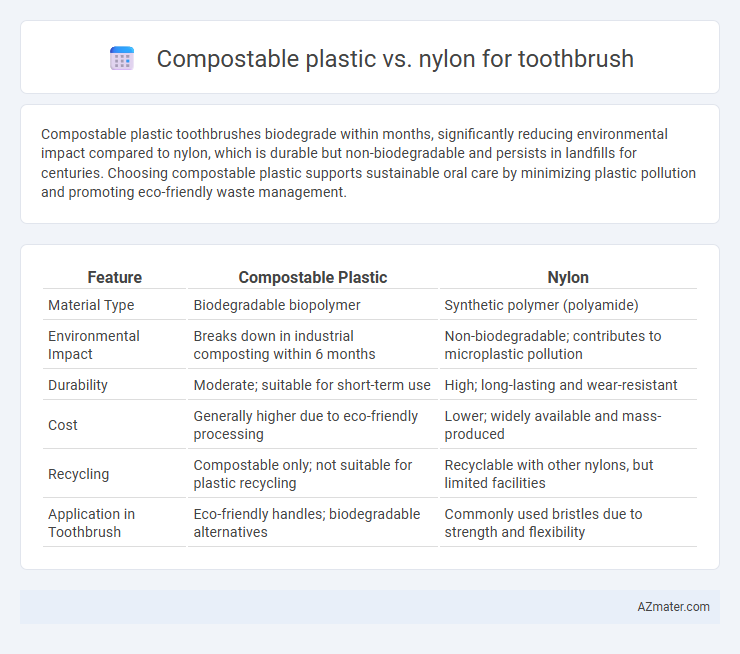Click the 'Feature' column header
The width and height of the screenshot is (740, 654).
[115, 277]
